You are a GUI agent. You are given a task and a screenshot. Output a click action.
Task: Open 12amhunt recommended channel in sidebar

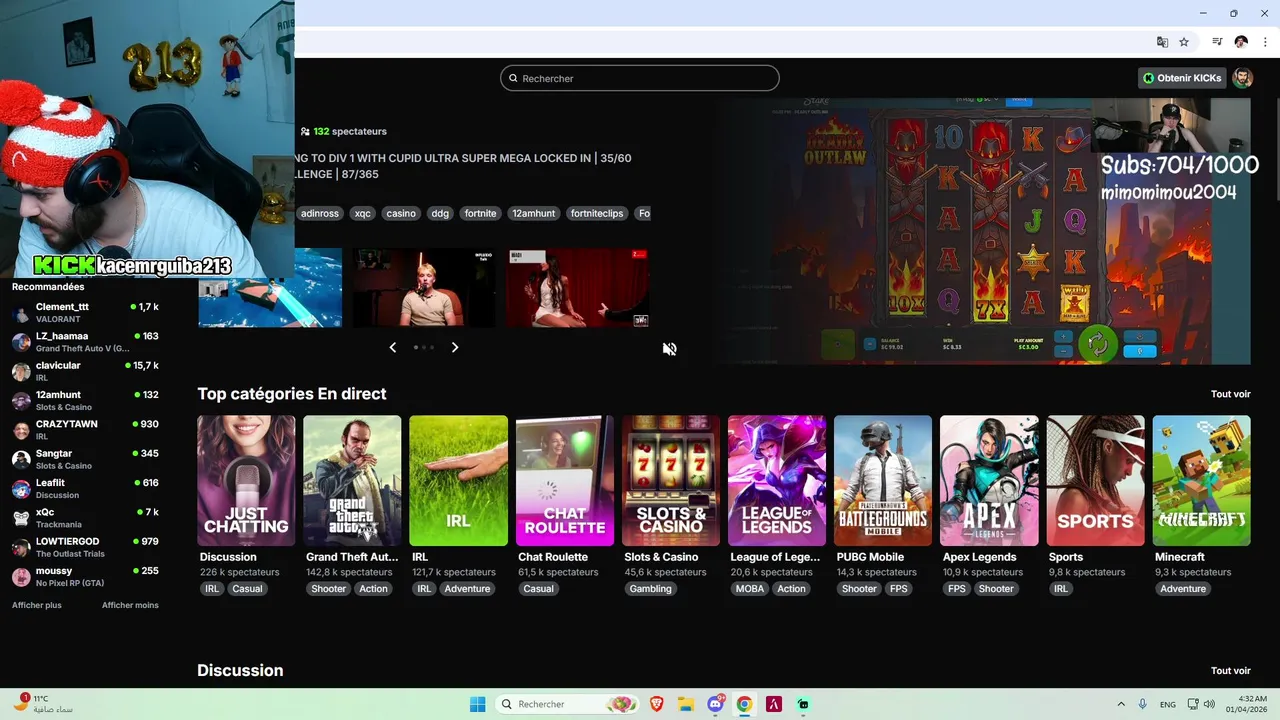(85, 400)
